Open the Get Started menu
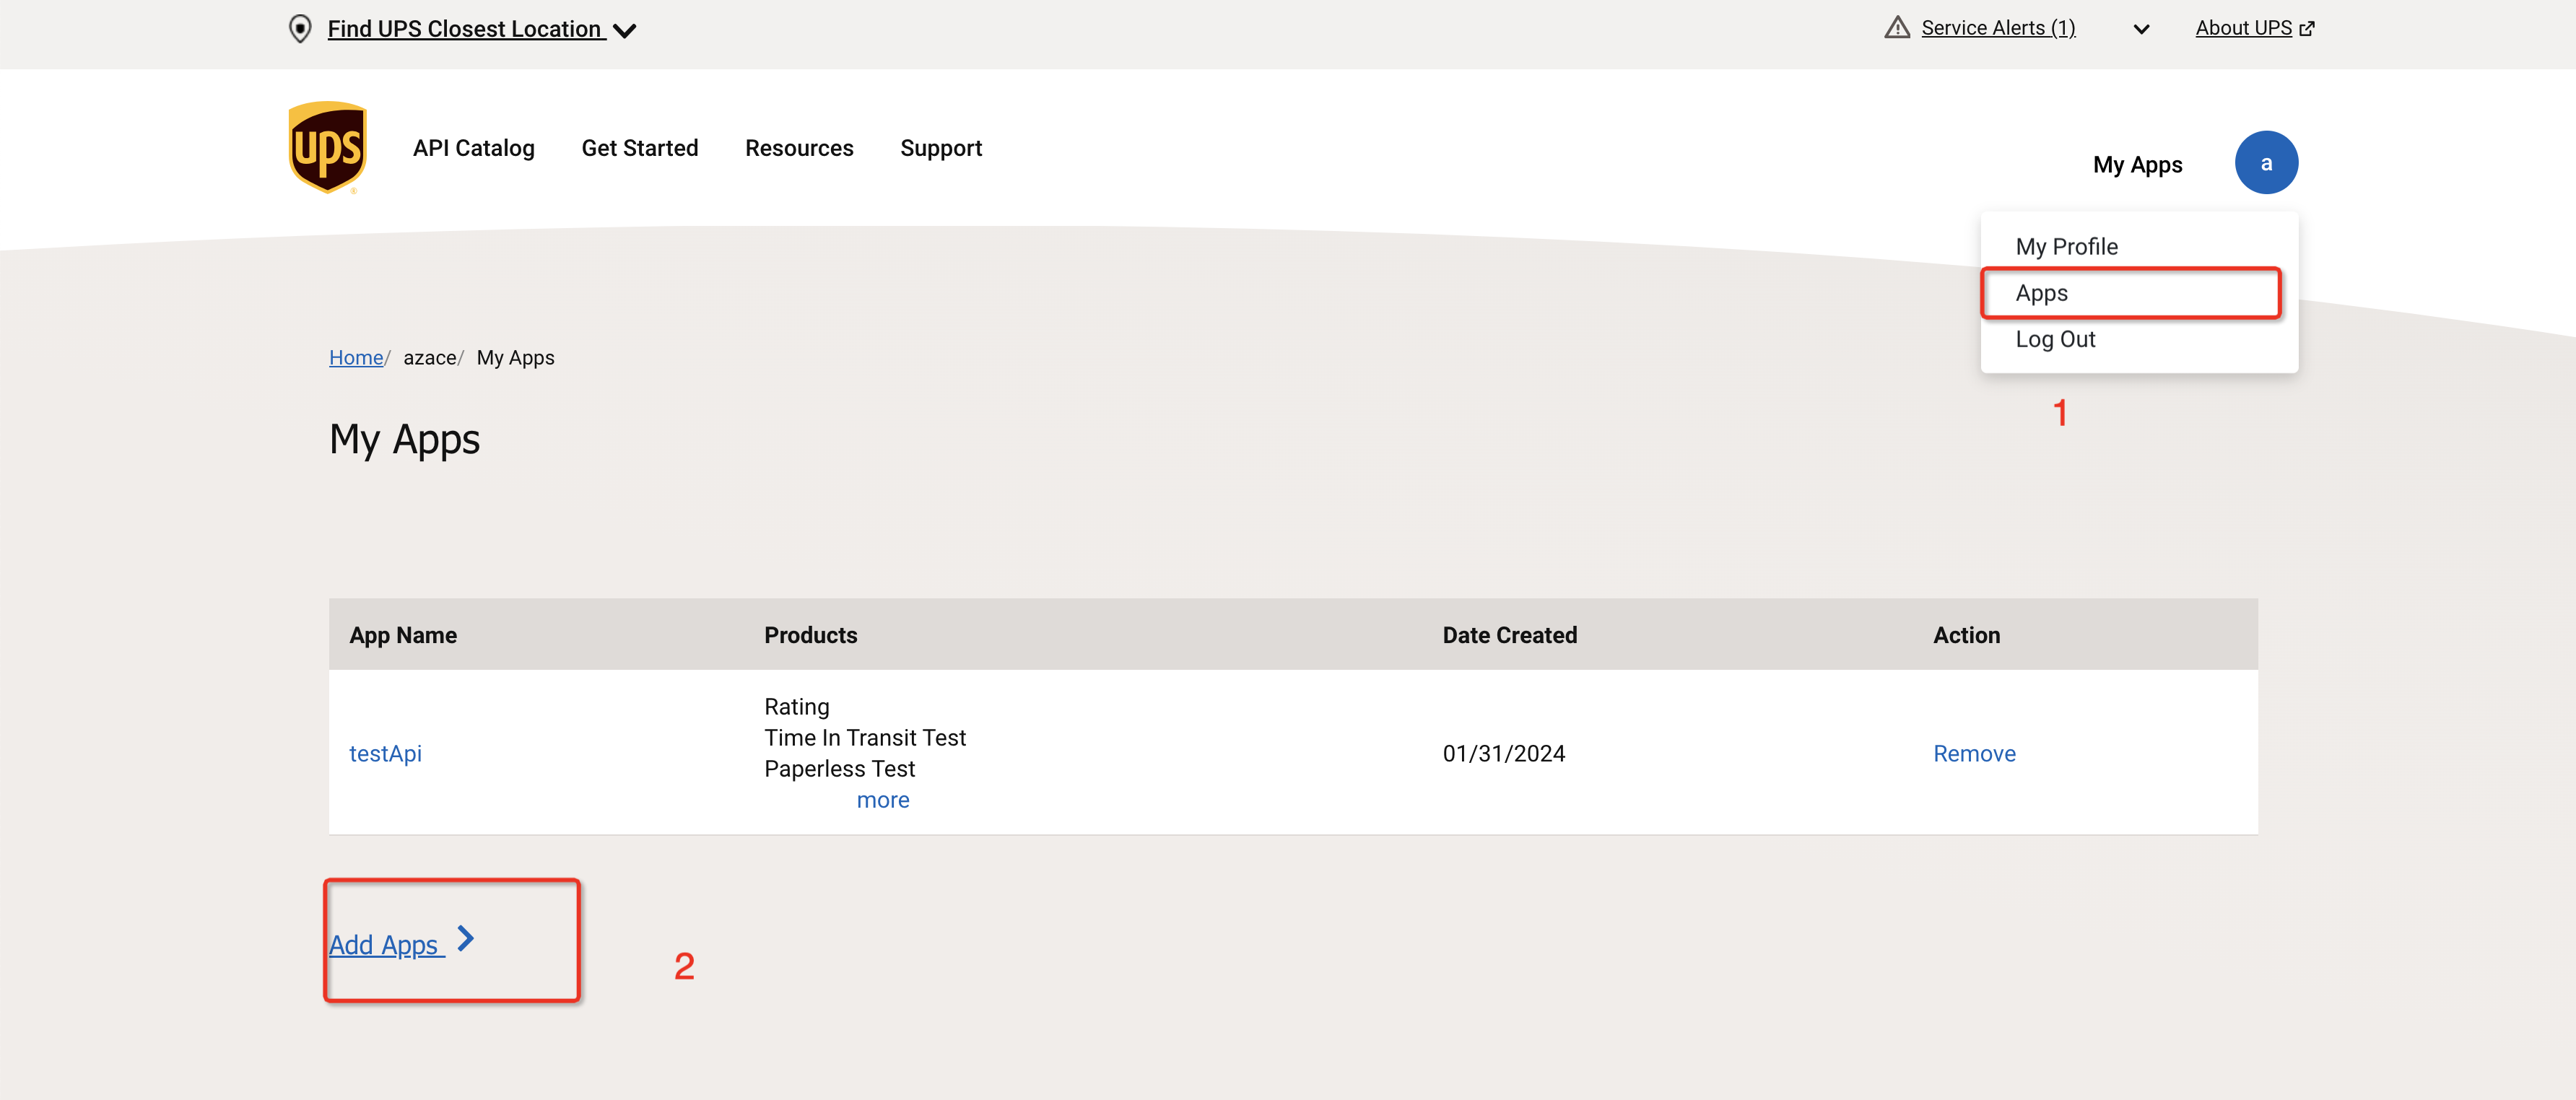 pos(640,148)
